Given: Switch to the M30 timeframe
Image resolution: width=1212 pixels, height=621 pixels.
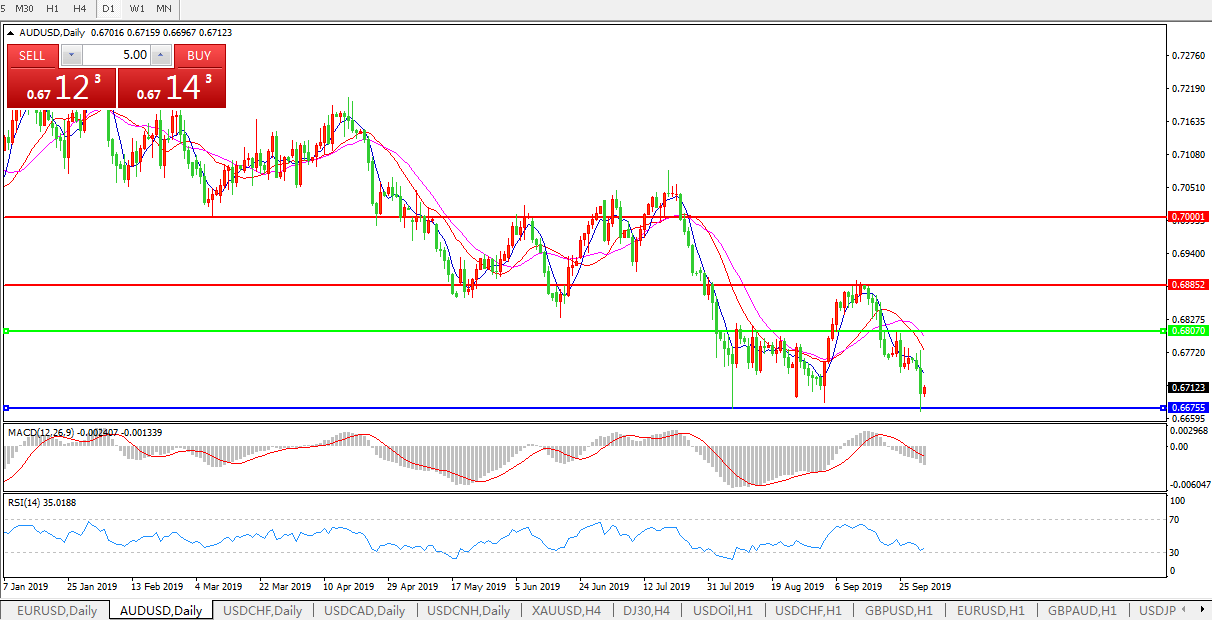Looking at the screenshot, I should (x=25, y=9).
